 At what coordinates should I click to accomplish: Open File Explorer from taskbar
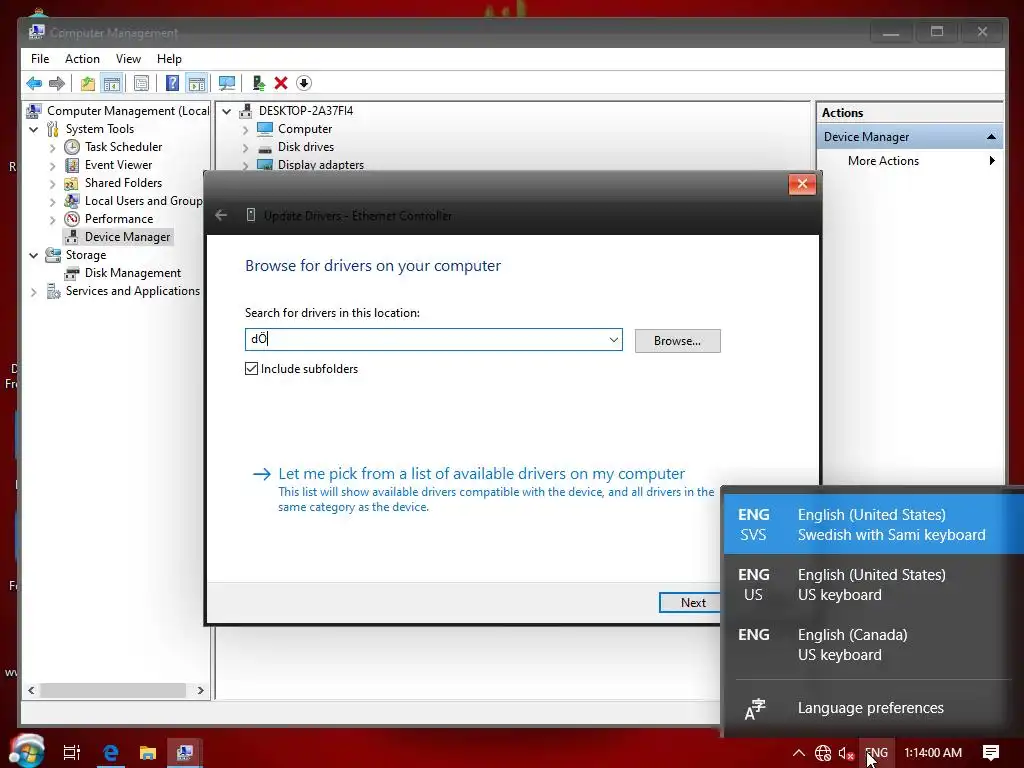(x=148, y=752)
